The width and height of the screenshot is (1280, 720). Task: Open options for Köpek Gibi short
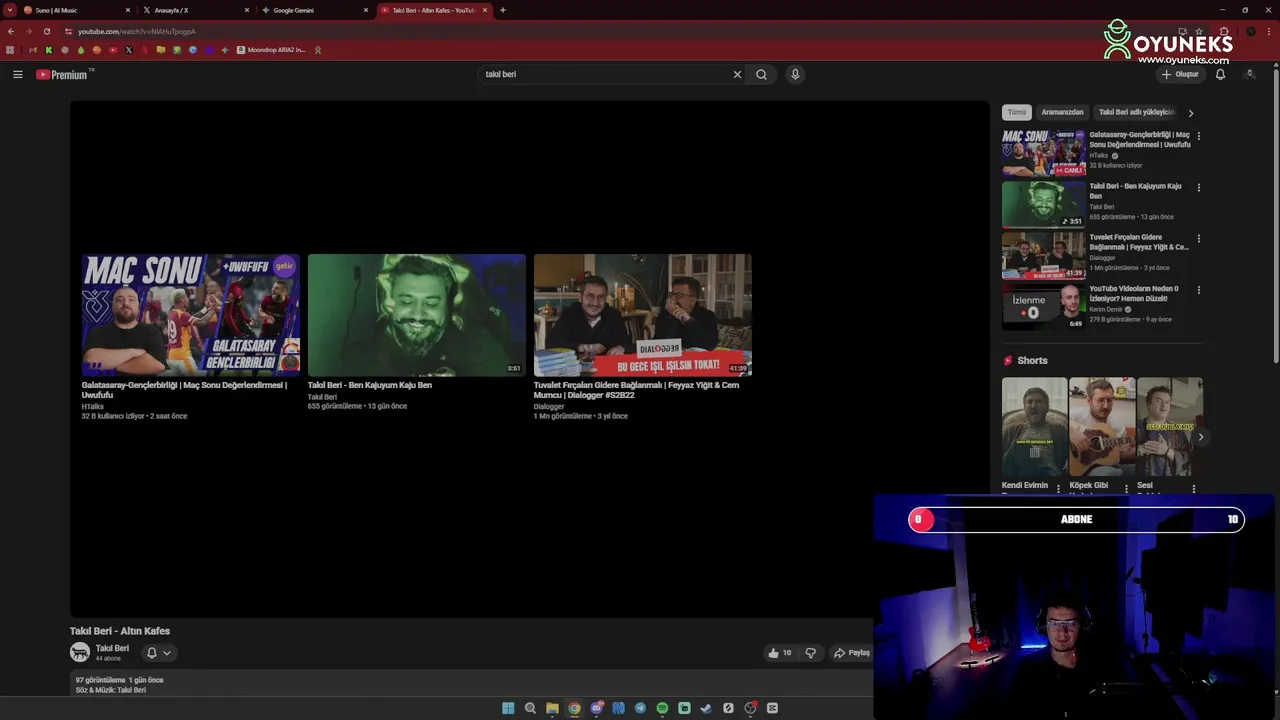[x=1126, y=489]
